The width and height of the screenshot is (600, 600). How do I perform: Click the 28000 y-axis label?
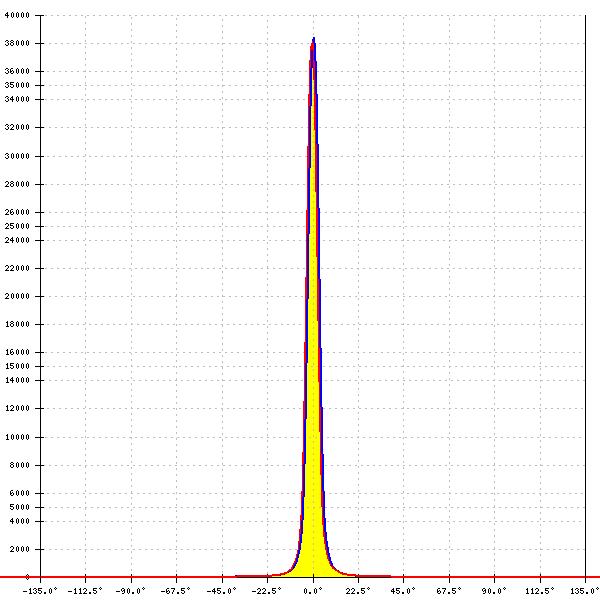[17, 184]
